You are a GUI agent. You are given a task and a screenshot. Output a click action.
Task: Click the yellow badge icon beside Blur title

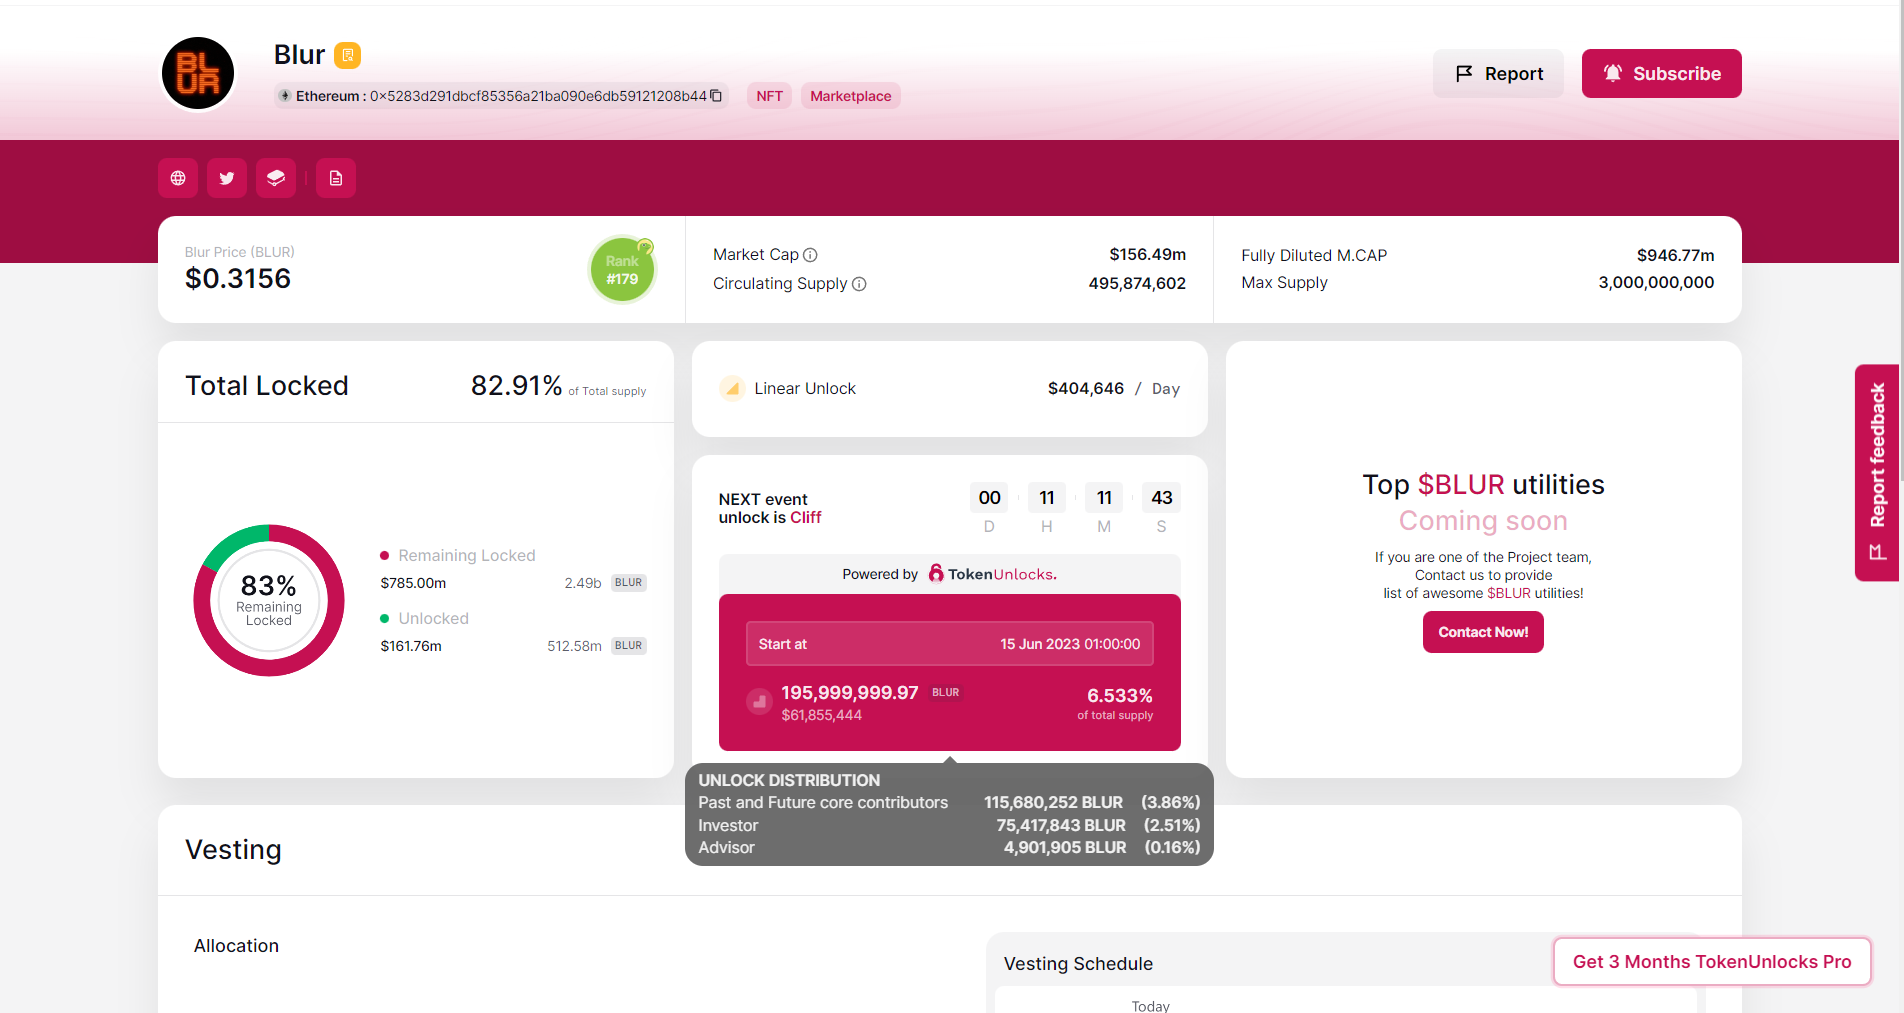point(347,55)
